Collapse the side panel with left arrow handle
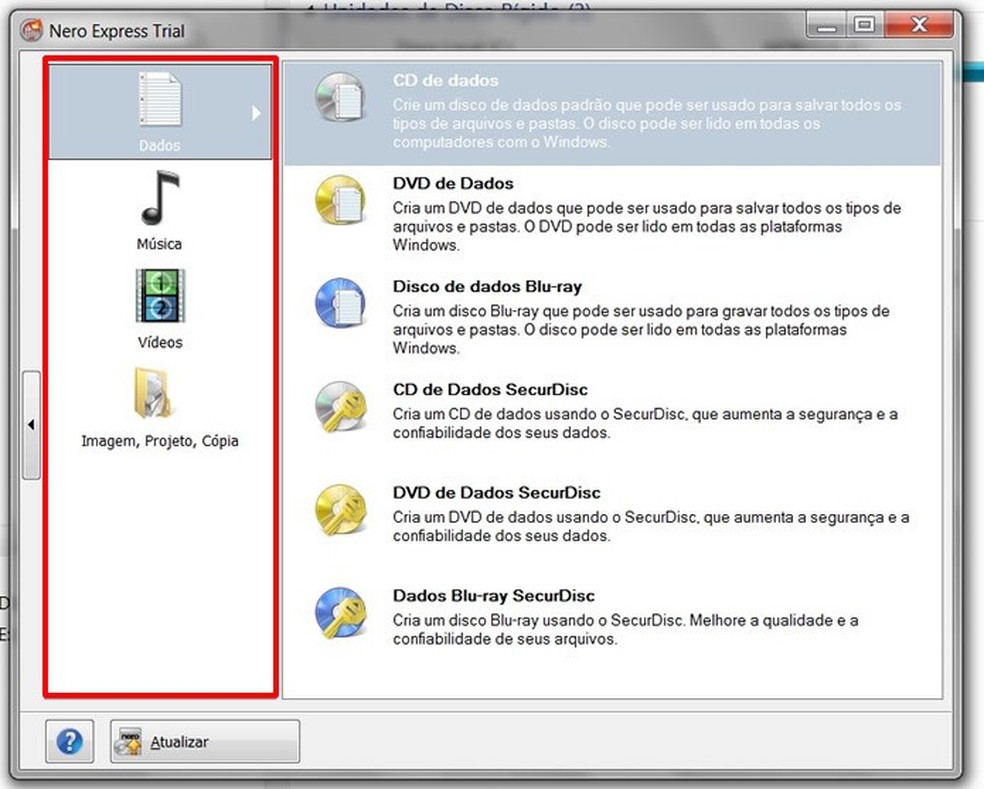Screen dimensions: 984x789 pyautogui.click(x=31, y=425)
